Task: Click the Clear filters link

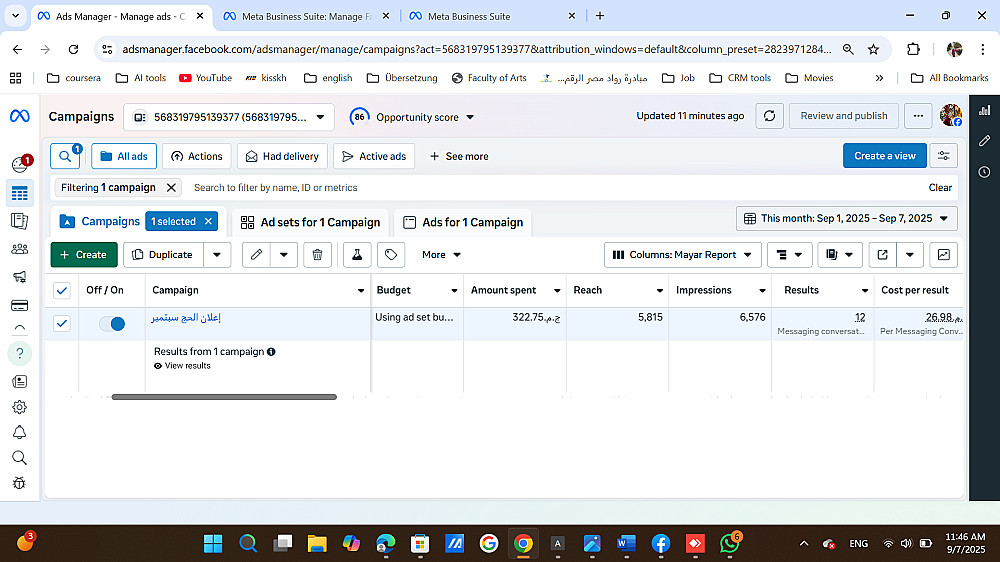Action: pos(939,188)
